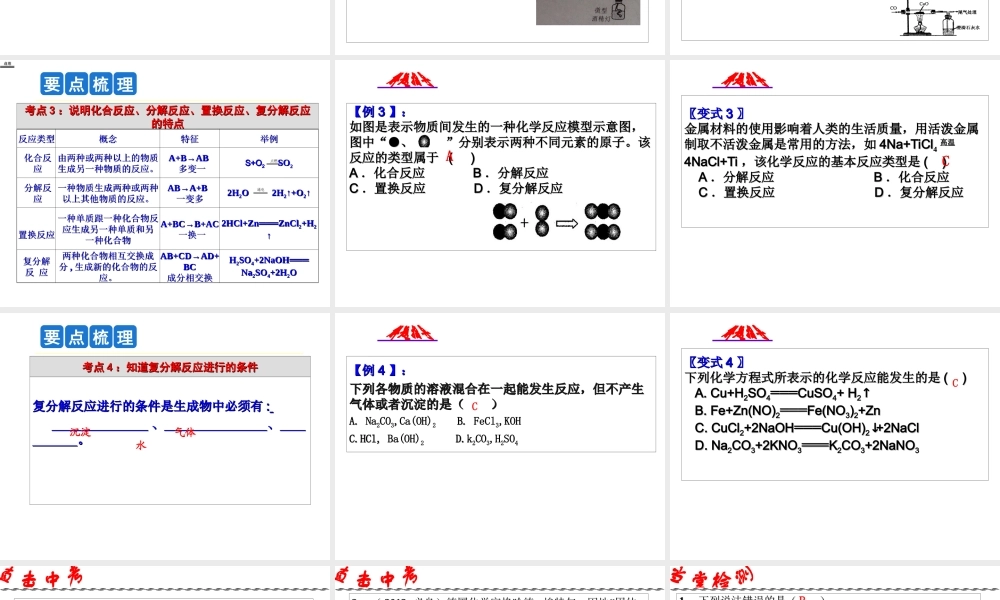
Task: Open the 变式4 chemical equations slide
Action: pos(835,436)
